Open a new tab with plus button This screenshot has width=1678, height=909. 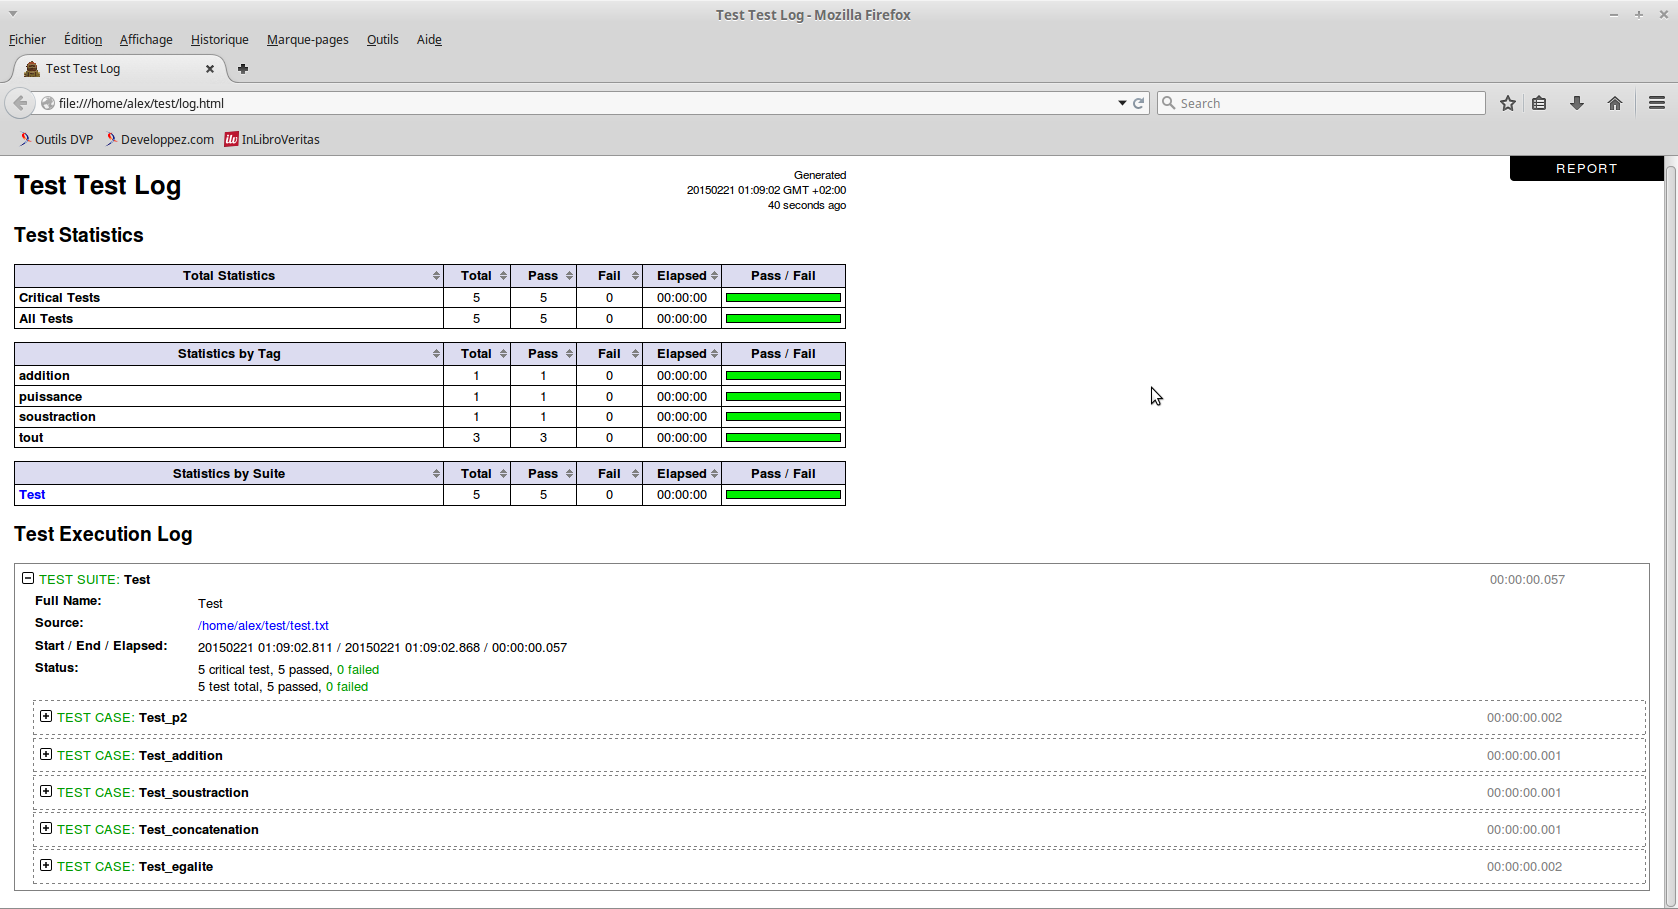tap(242, 69)
